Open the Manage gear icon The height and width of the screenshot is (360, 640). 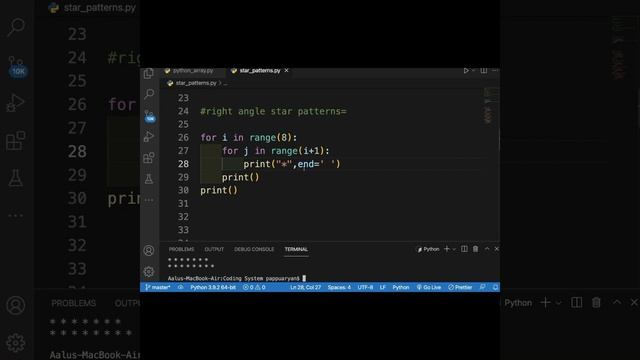[149, 271]
